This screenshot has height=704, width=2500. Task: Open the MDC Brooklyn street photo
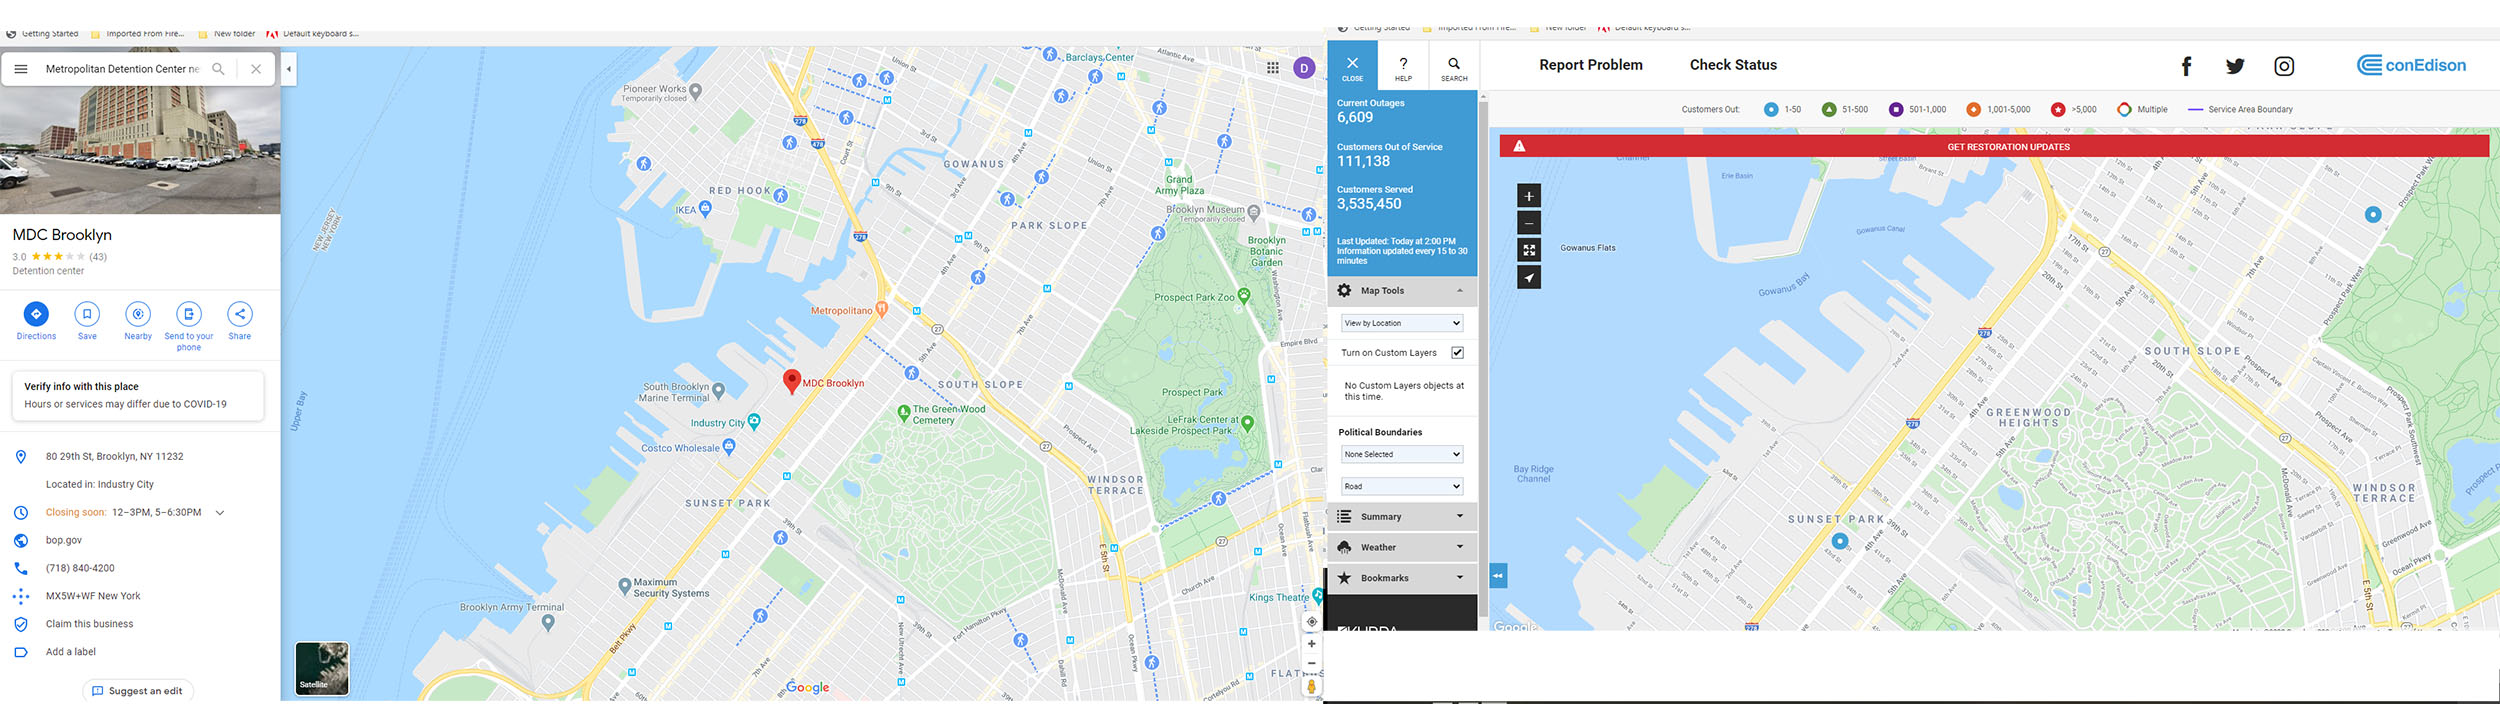tap(140, 150)
